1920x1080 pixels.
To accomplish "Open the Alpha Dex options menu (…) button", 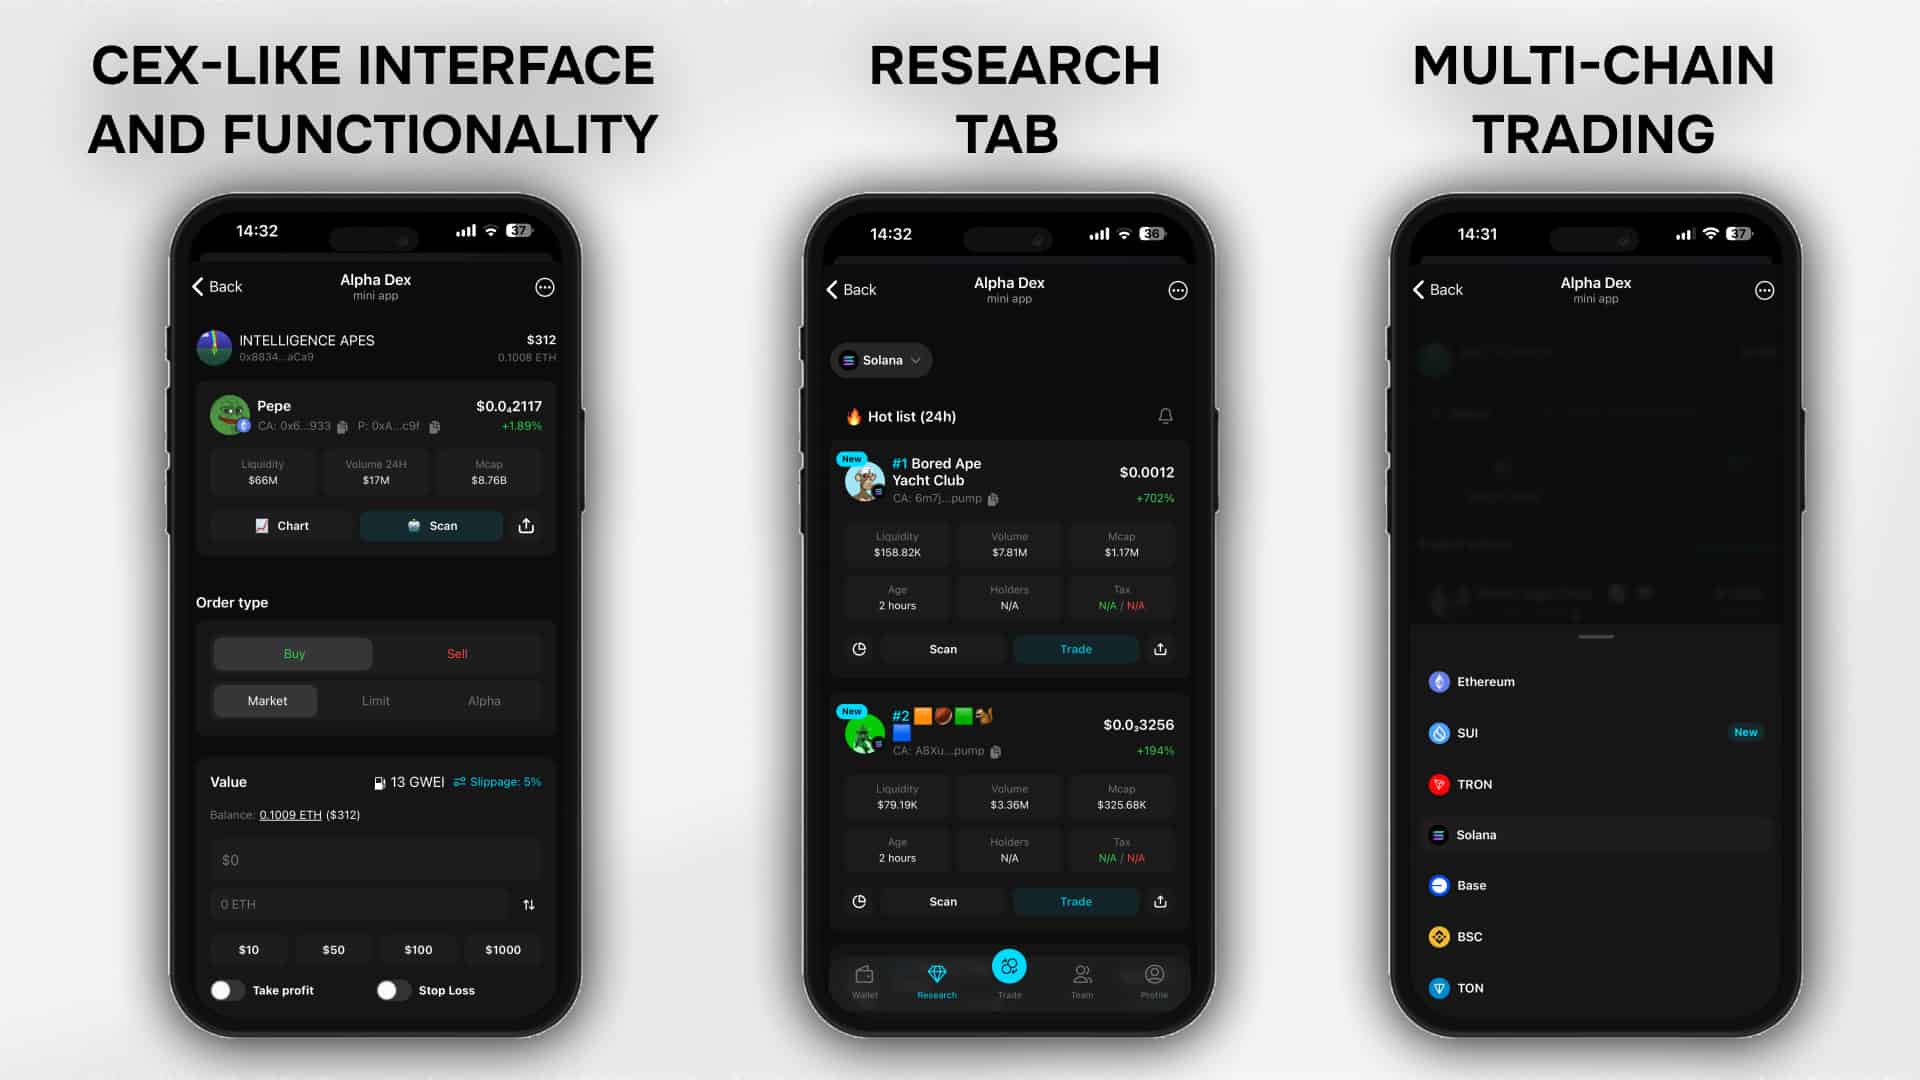I will click(x=545, y=286).
